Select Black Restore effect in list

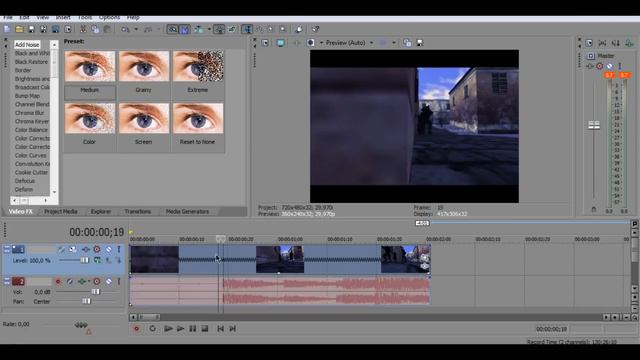point(31,62)
